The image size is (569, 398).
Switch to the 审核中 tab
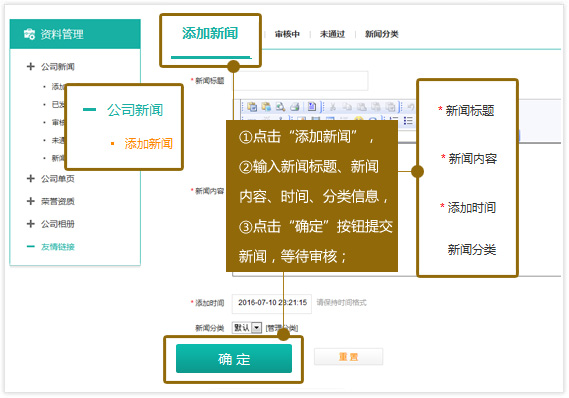(x=287, y=34)
